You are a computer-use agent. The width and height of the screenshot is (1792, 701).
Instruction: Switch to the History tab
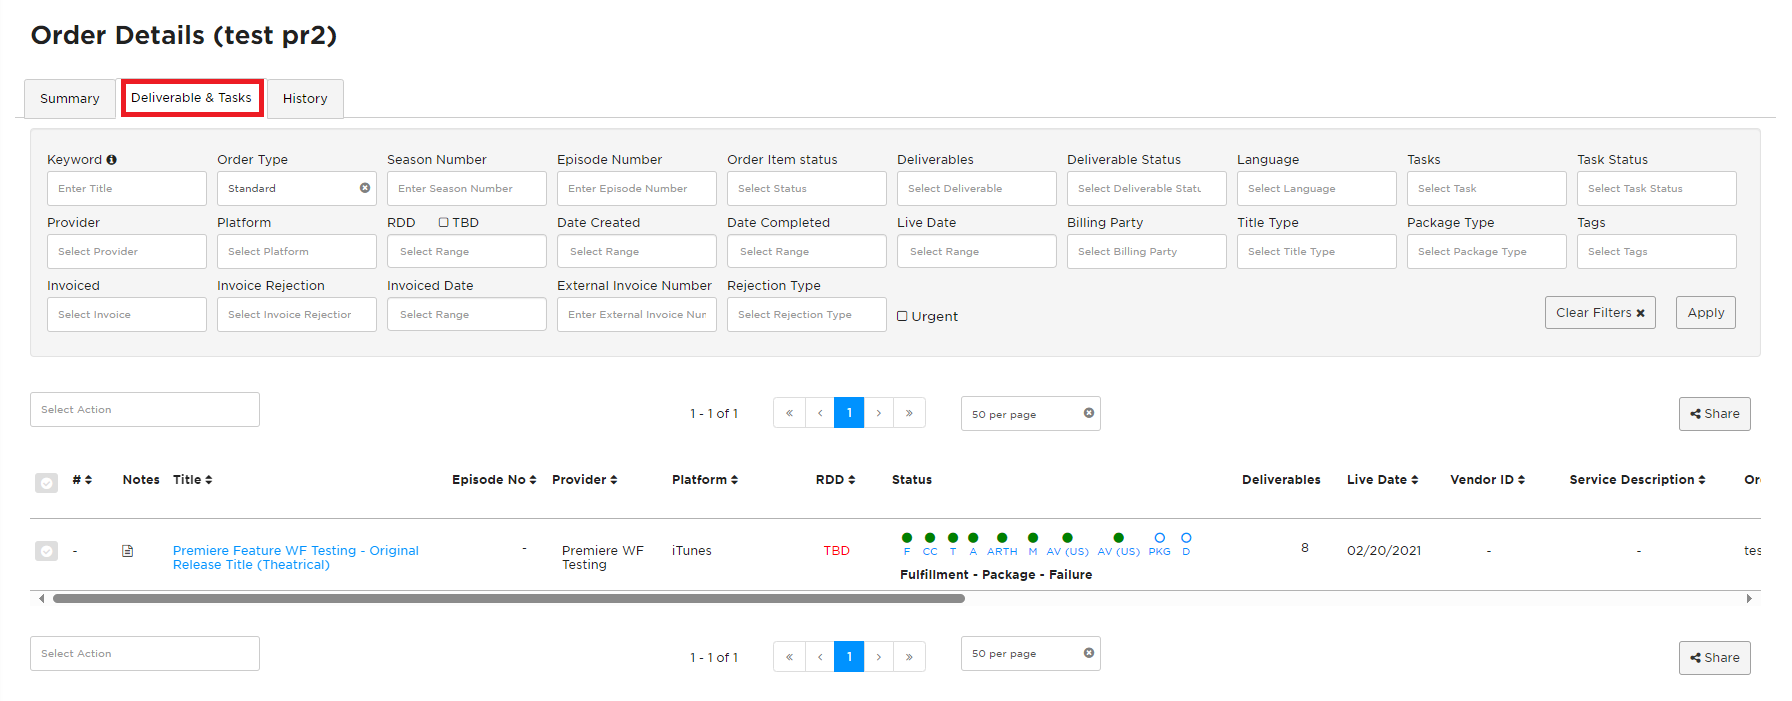pyautogui.click(x=305, y=99)
